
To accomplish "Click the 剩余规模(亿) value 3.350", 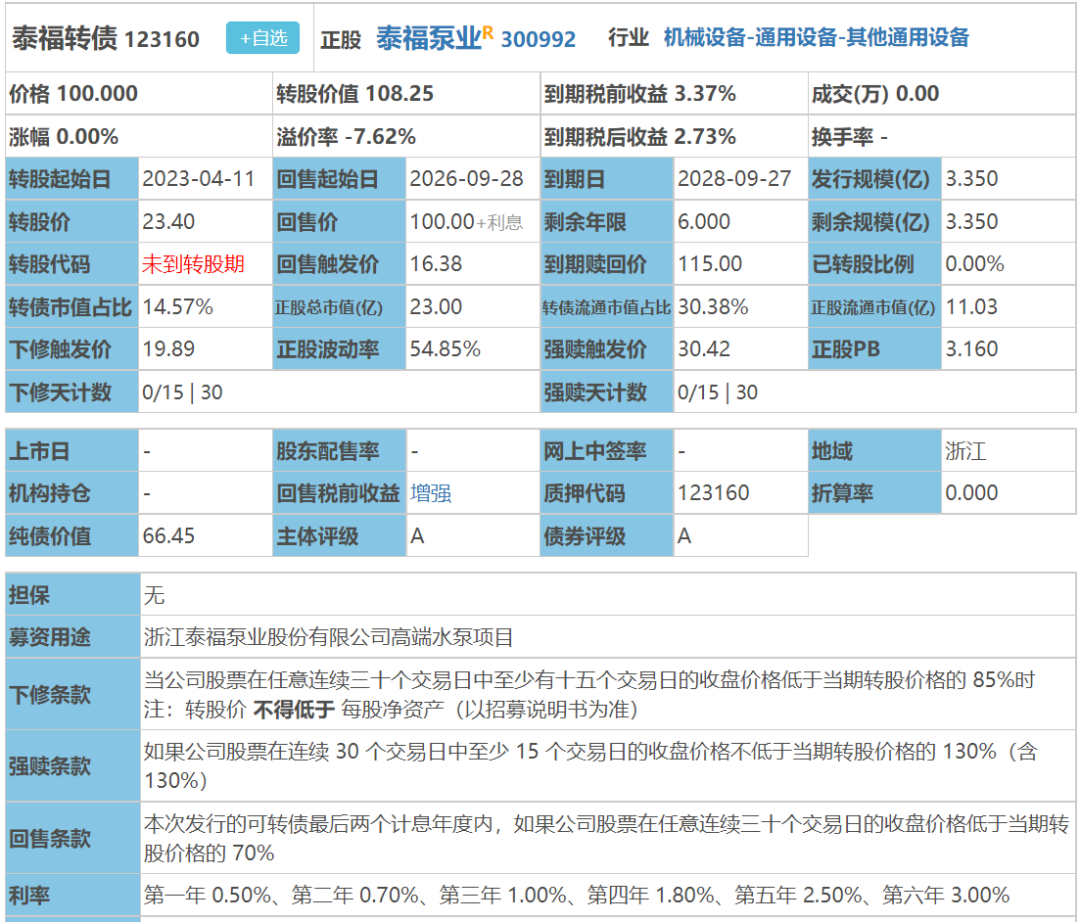I will point(971,222).
